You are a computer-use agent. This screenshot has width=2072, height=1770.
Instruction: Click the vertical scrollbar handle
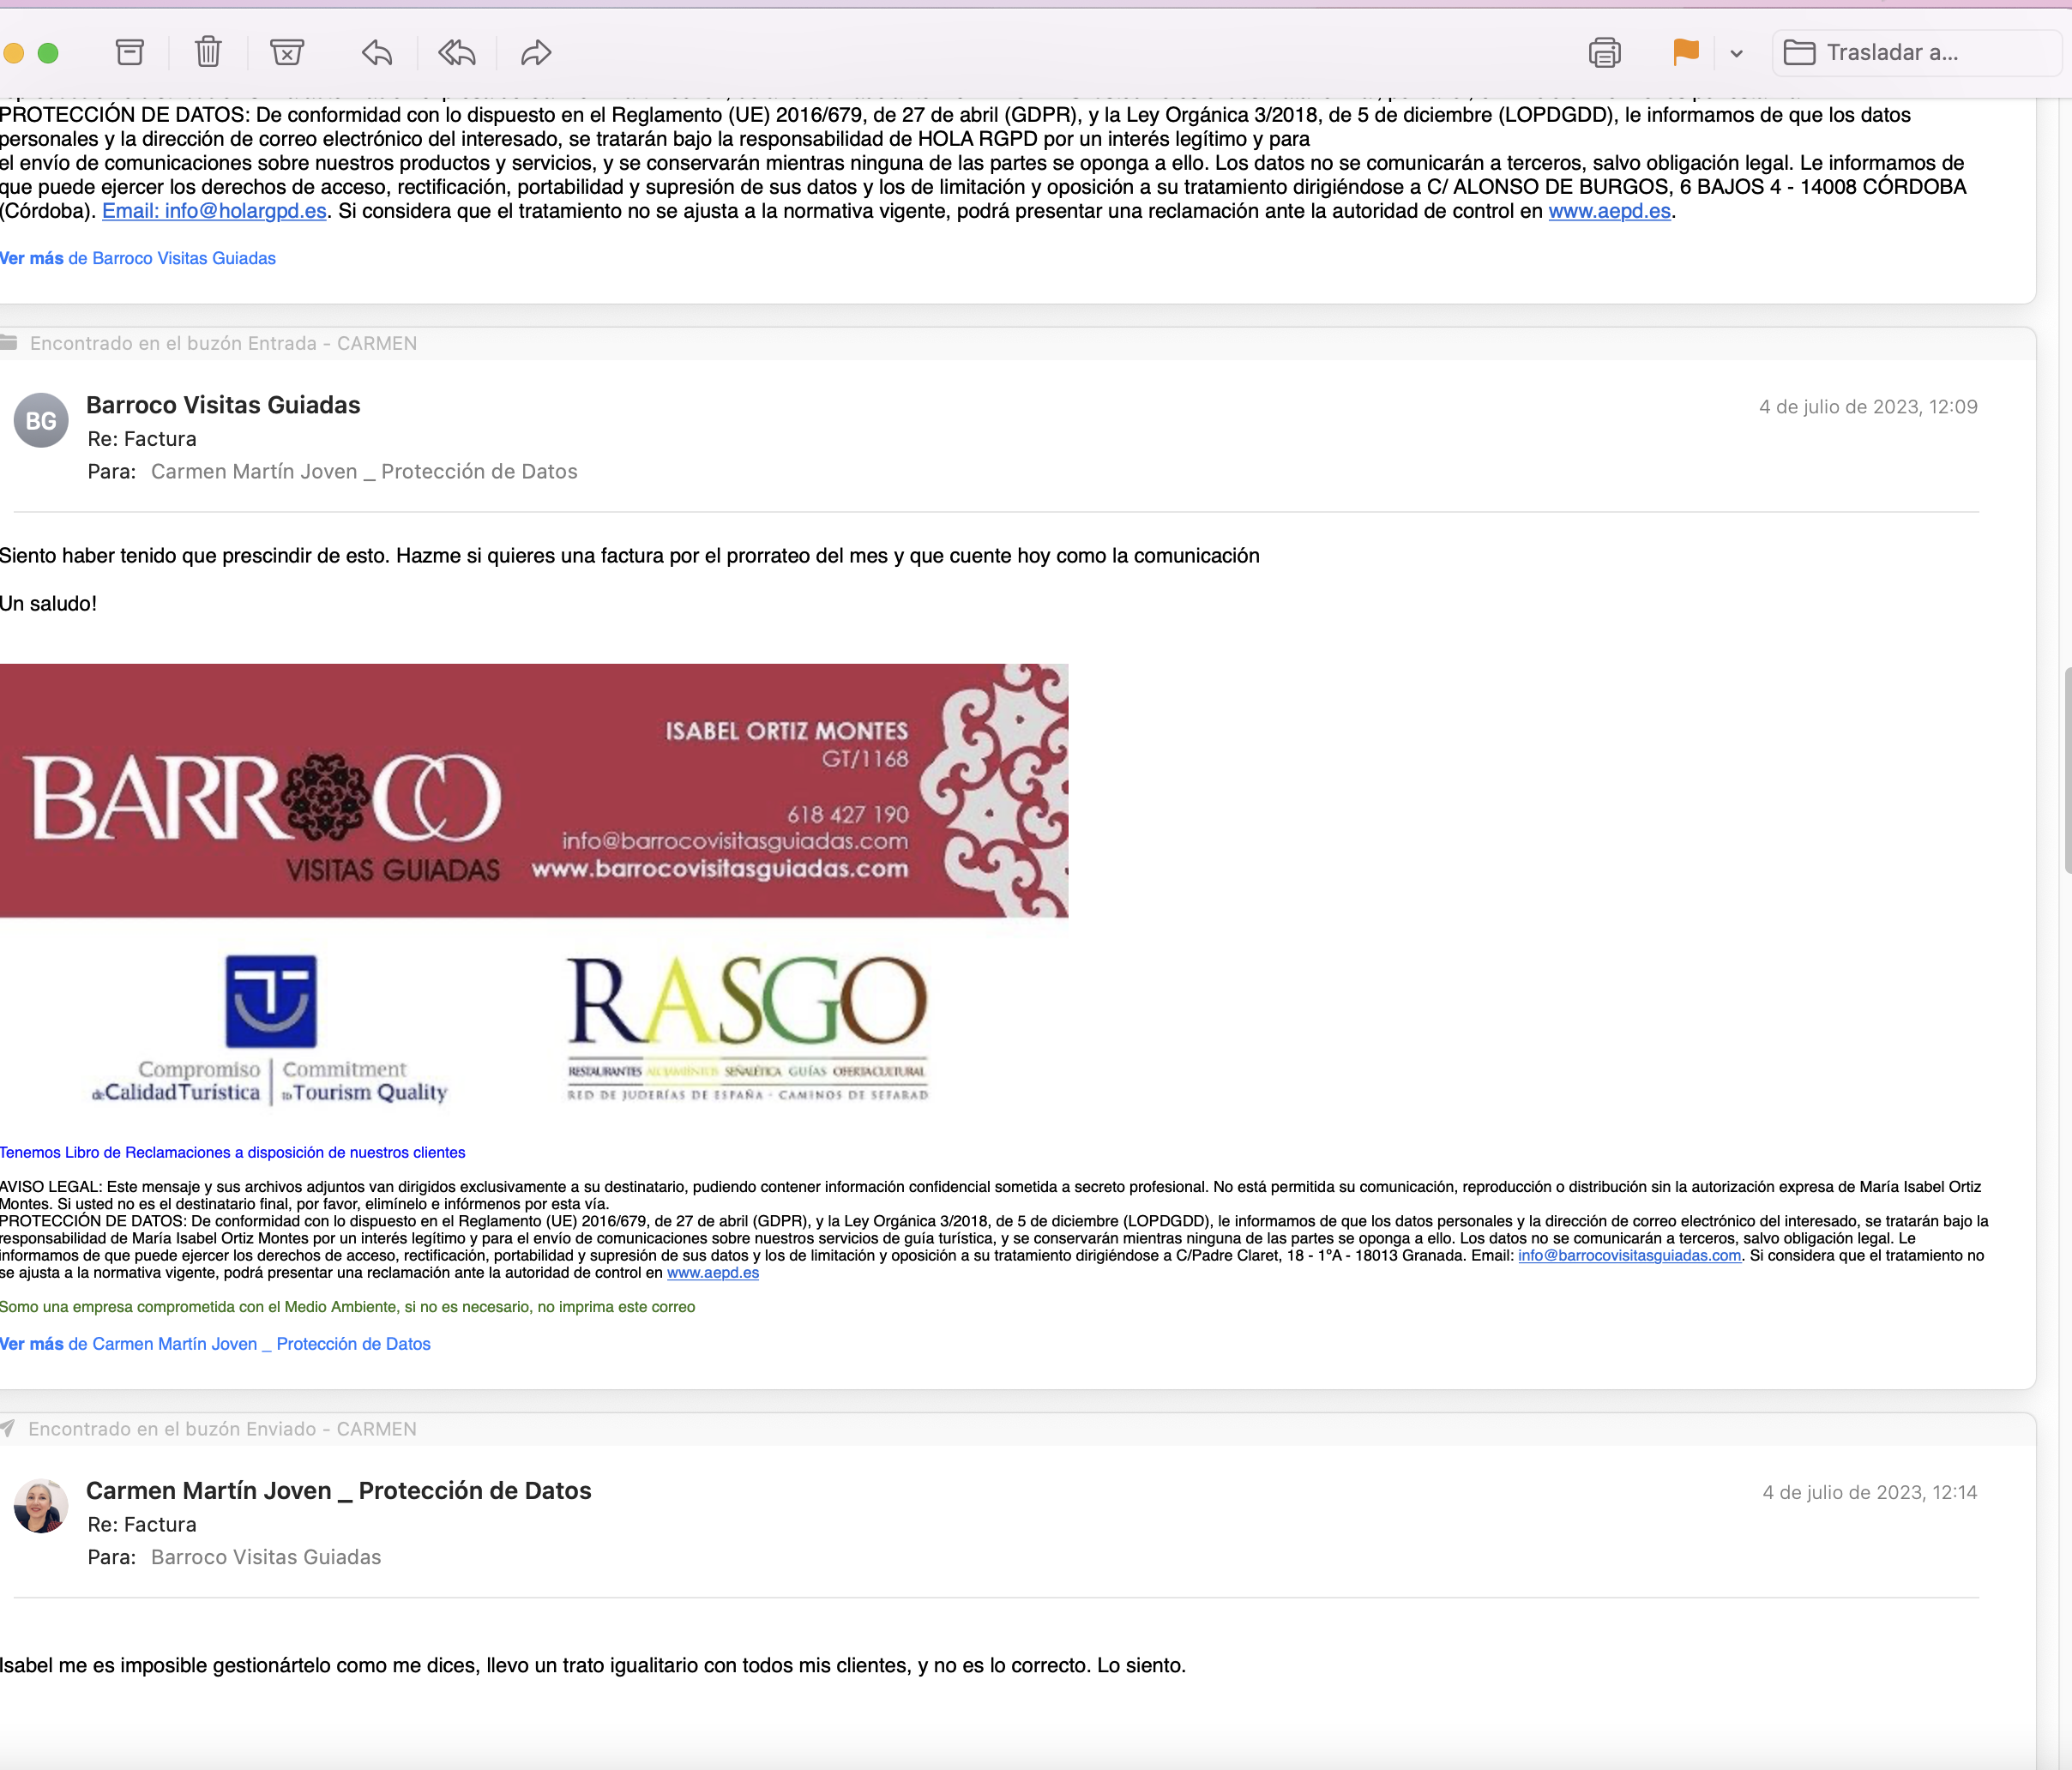pos(2066,770)
